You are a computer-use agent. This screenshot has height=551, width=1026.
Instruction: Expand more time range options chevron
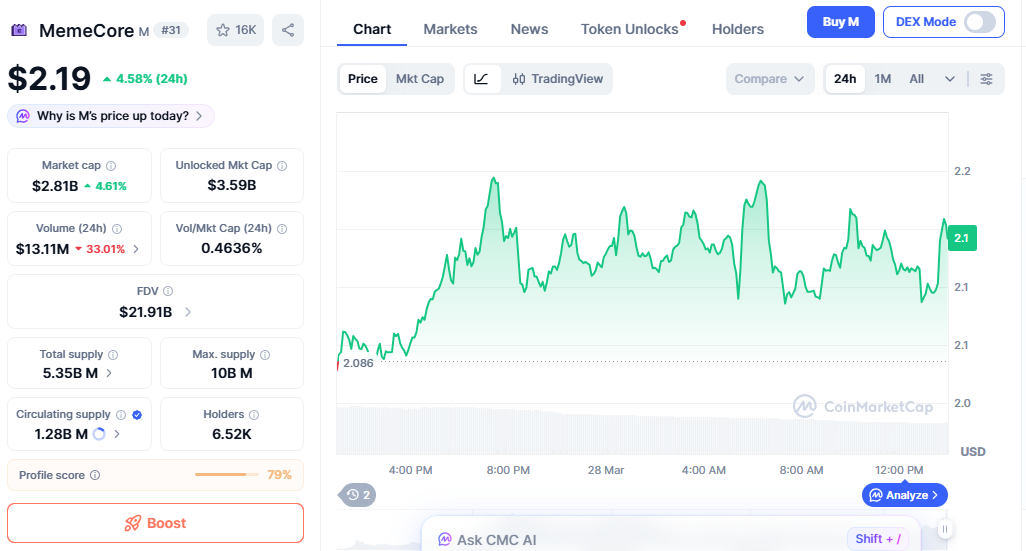(949, 79)
